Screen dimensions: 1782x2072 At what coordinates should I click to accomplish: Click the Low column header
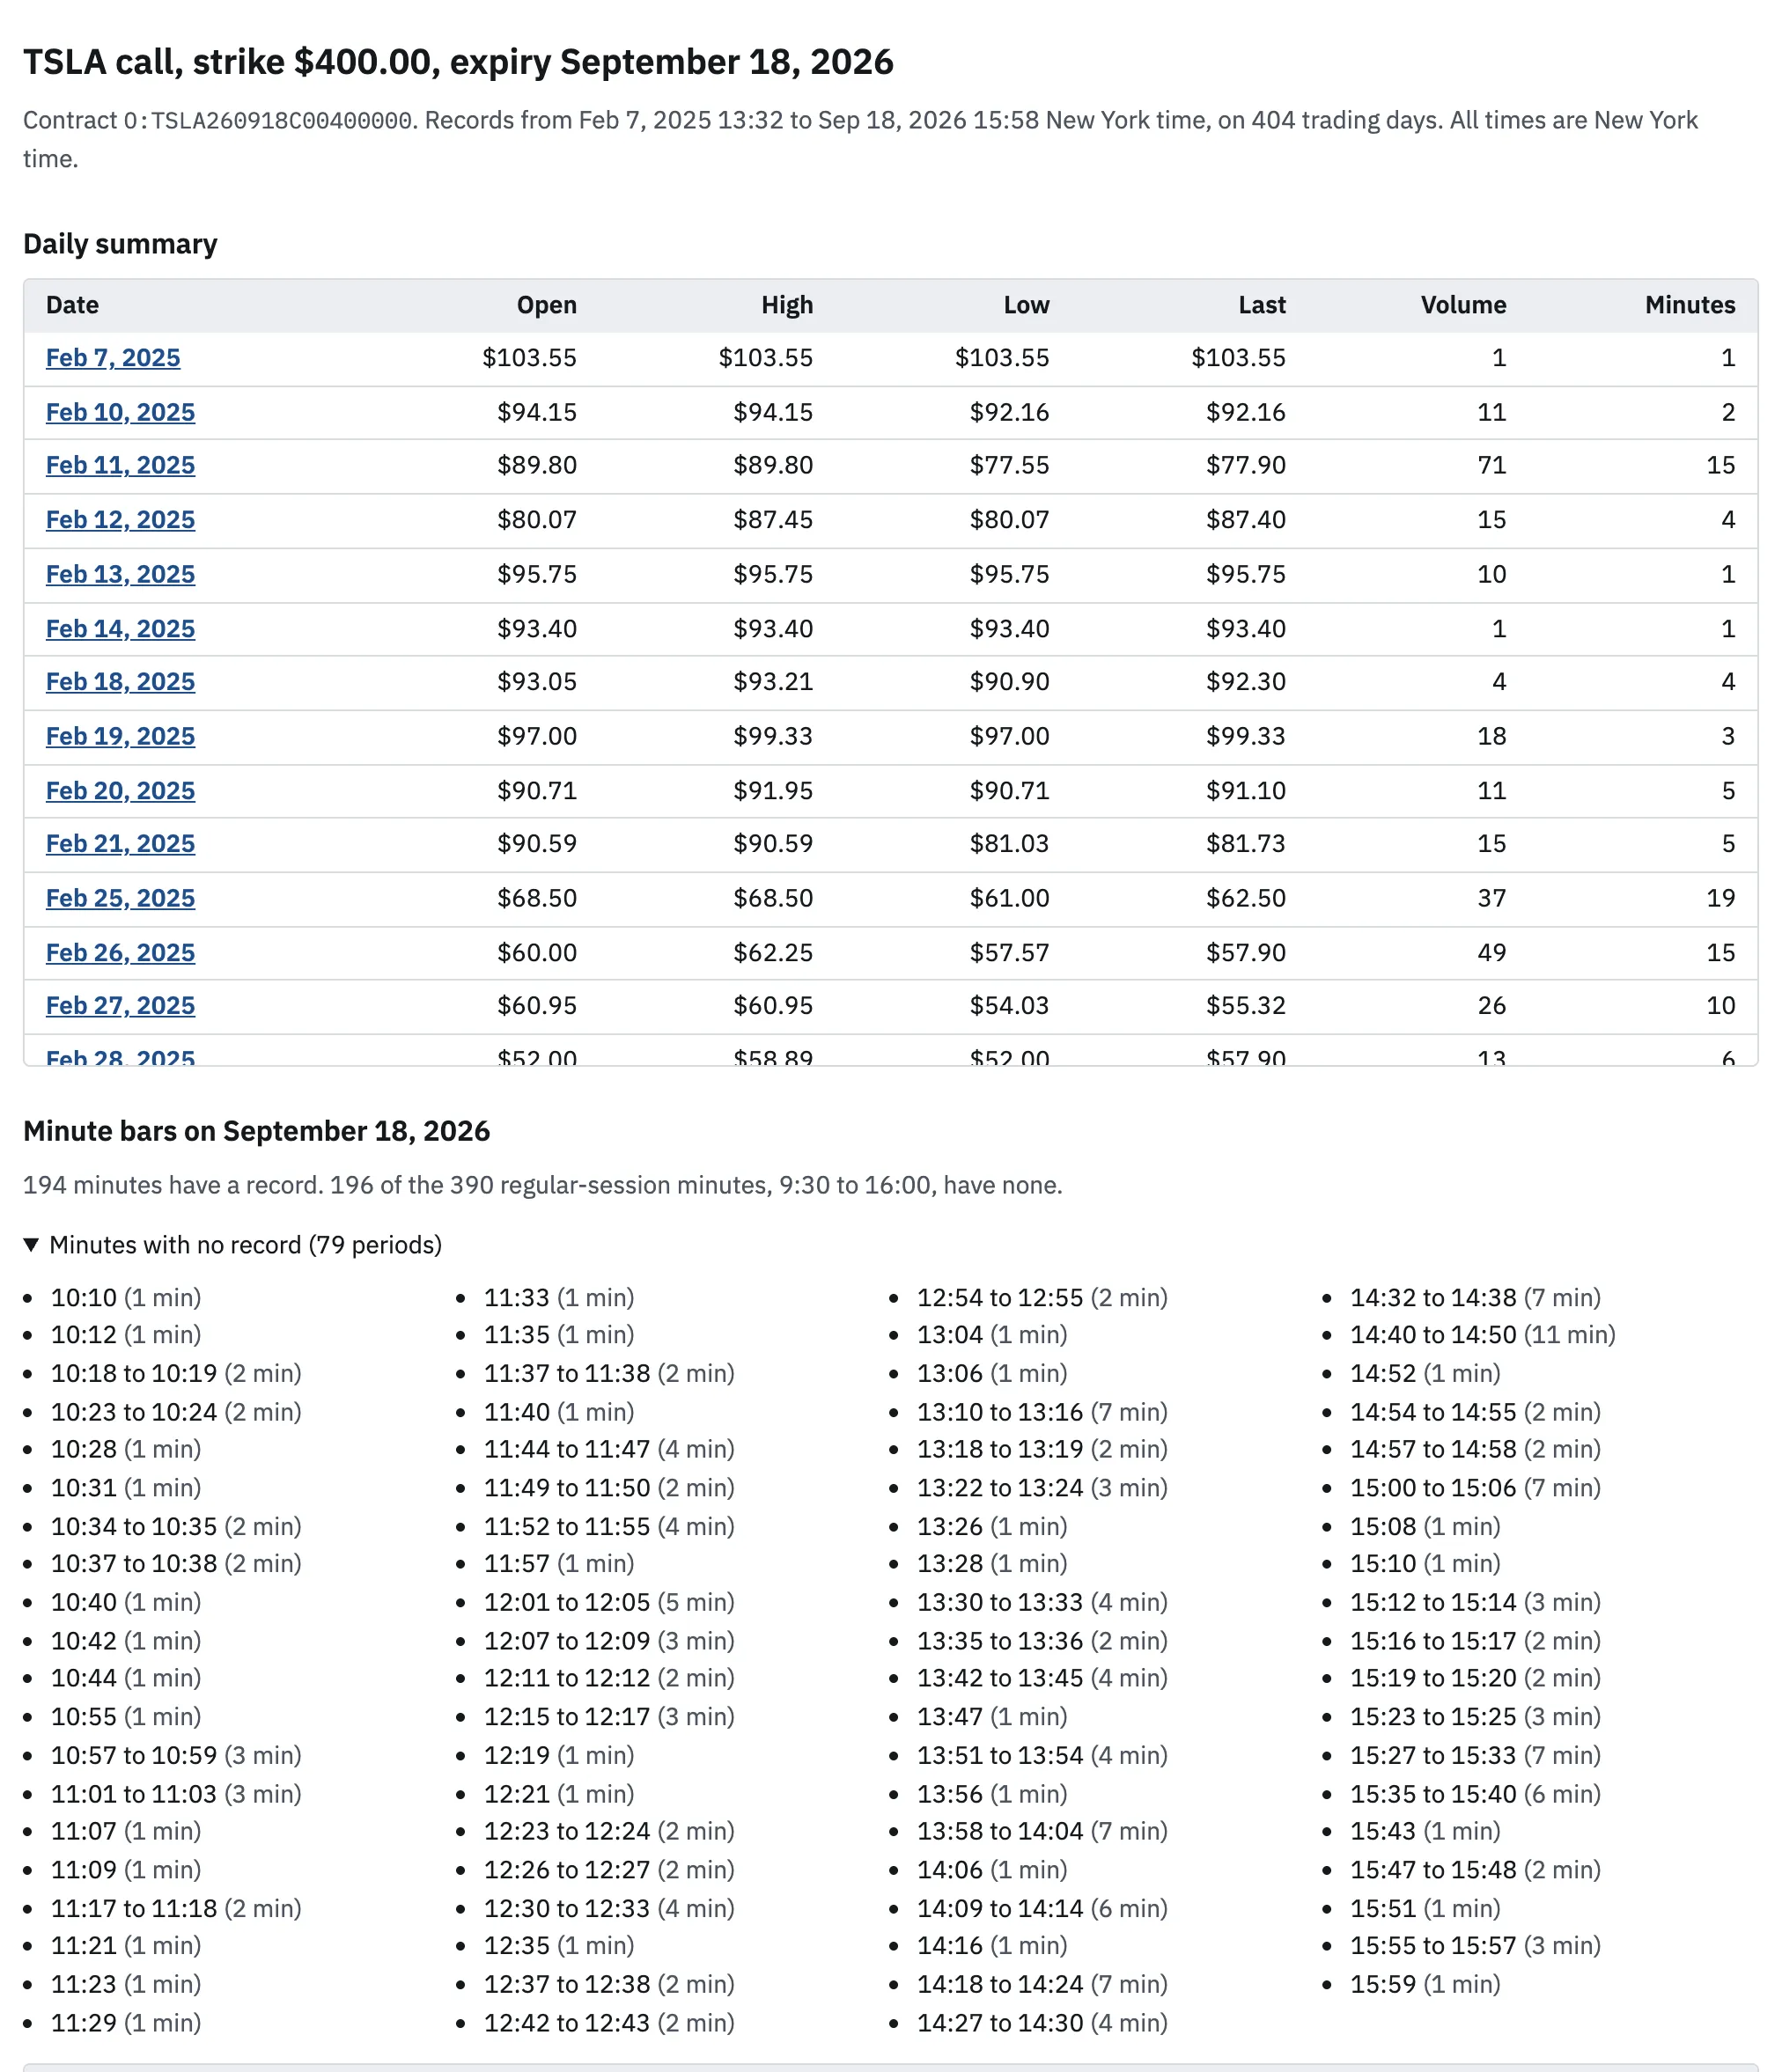pyautogui.click(x=1026, y=305)
